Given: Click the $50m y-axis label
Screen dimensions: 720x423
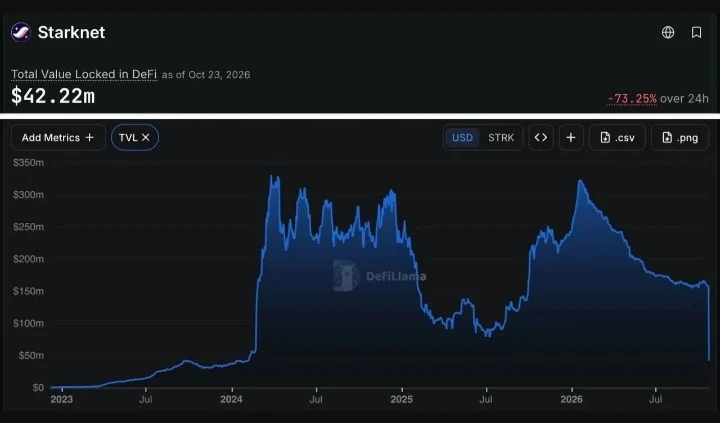Looking at the screenshot, I should [31, 355].
